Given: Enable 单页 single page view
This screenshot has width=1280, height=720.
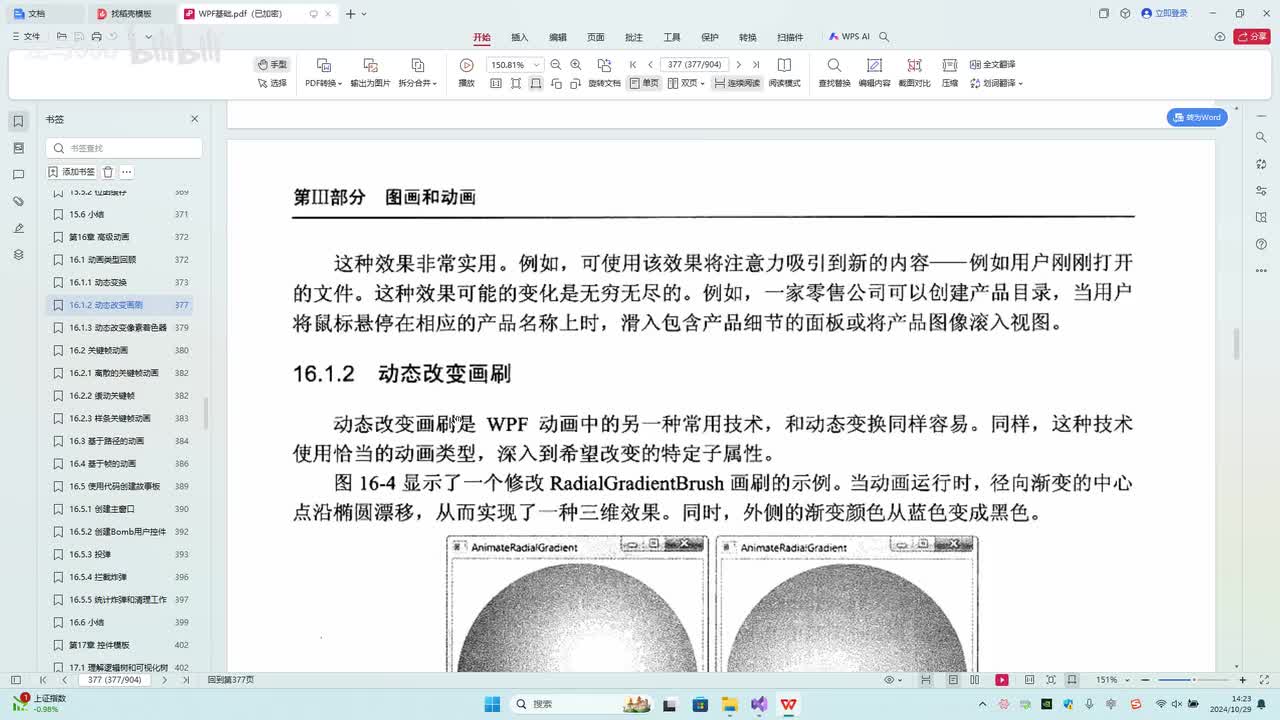Looking at the screenshot, I should [644, 83].
